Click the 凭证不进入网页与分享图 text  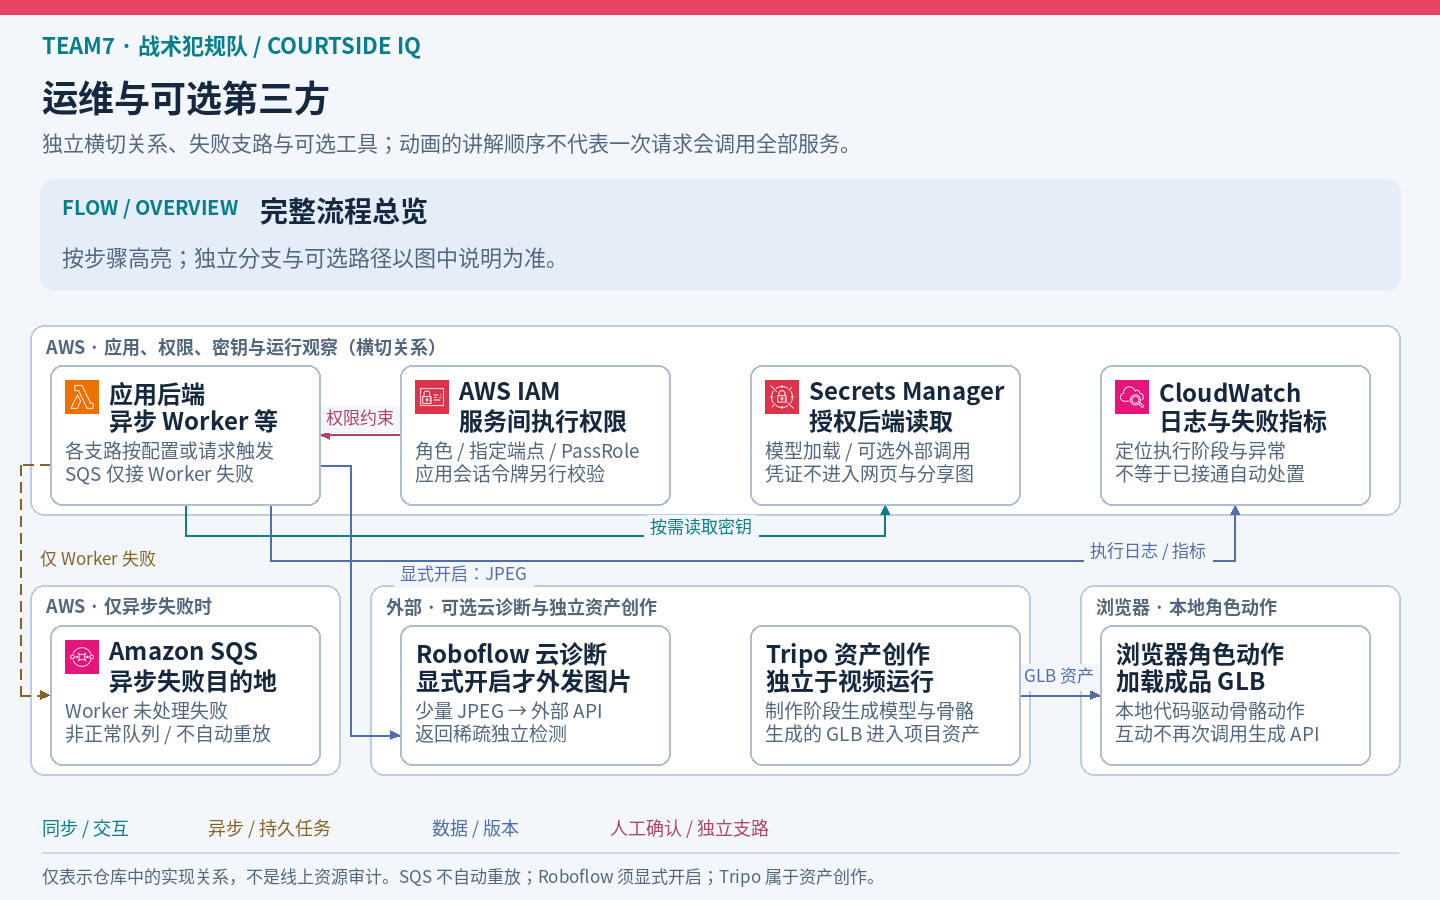click(x=869, y=474)
